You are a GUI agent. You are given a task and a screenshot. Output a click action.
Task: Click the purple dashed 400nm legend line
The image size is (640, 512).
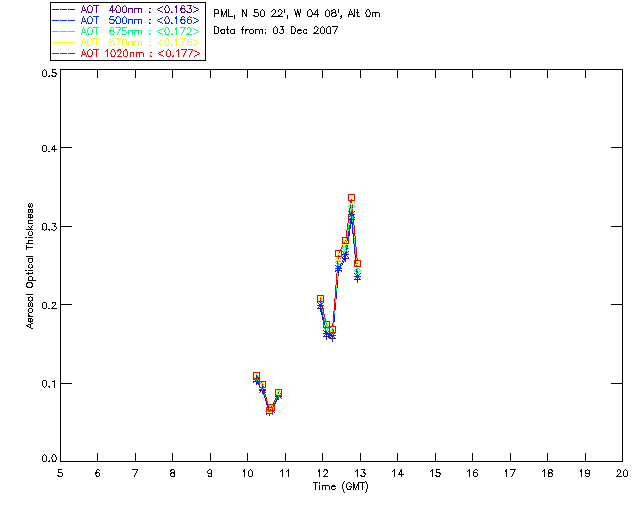point(64,9)
